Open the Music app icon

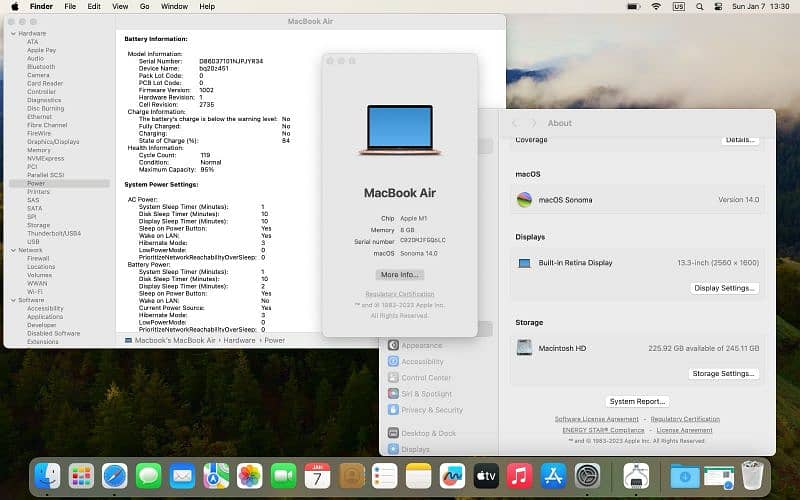[x=518, y=476]
